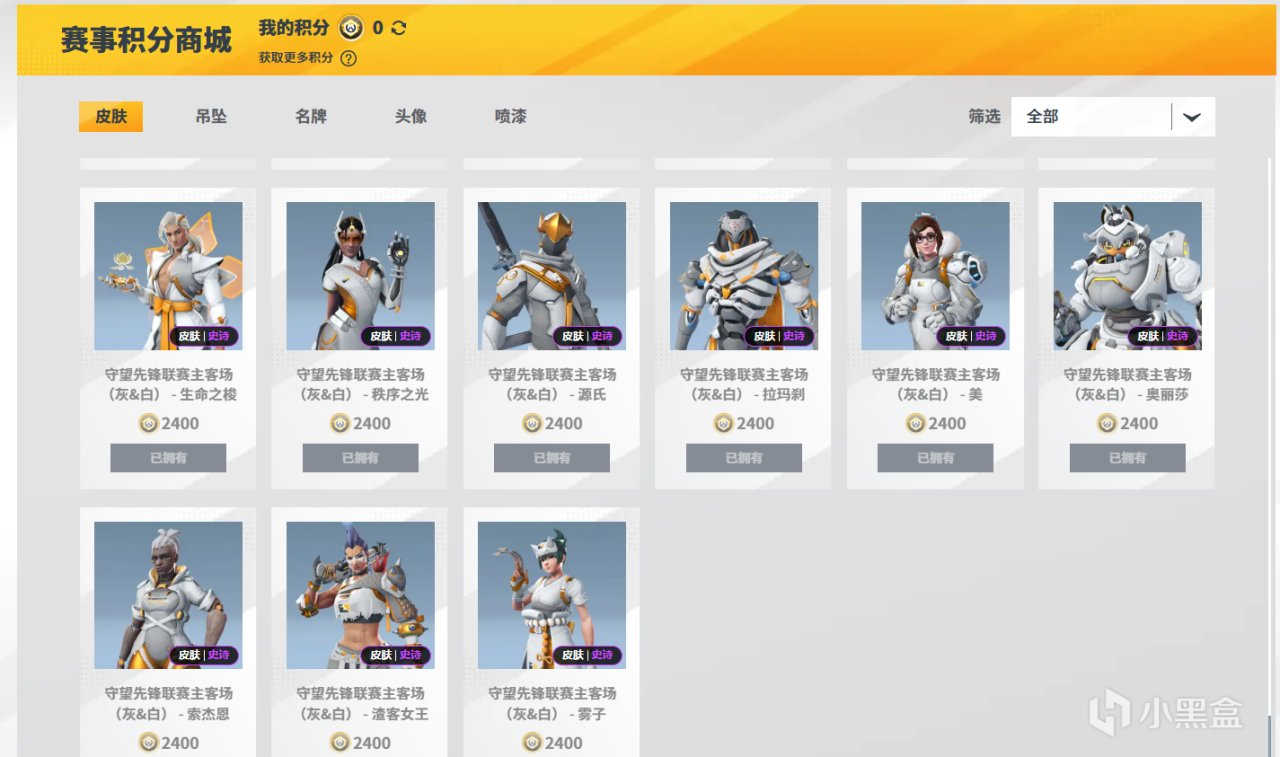The height and width of the screenshot is (757, 1280).
Task: Select the 喷漆 tab
Action: (511, 117)
